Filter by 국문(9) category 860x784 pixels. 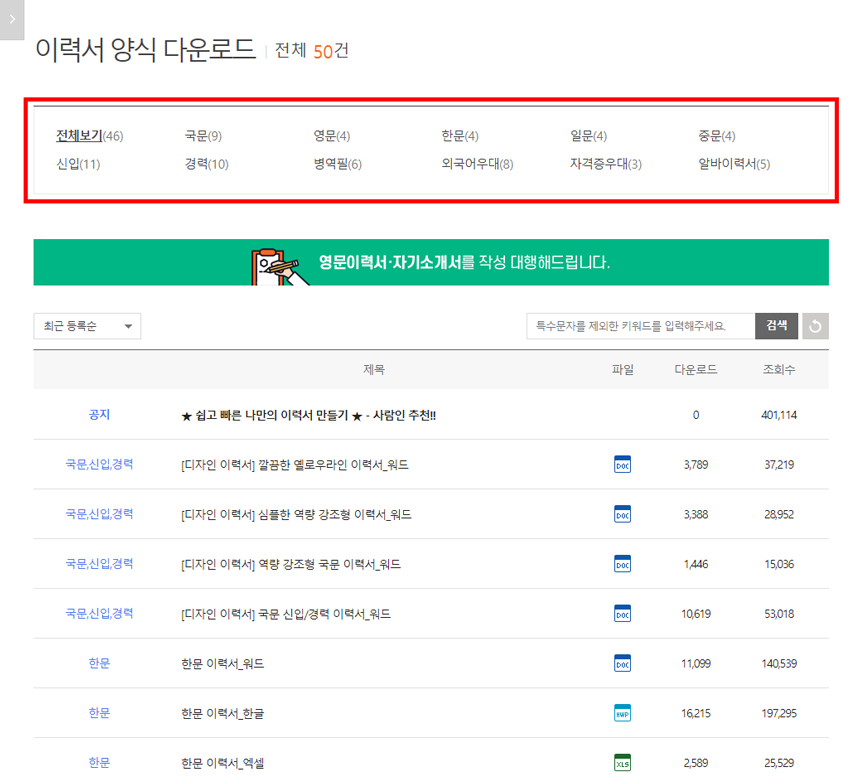[203, 136]
